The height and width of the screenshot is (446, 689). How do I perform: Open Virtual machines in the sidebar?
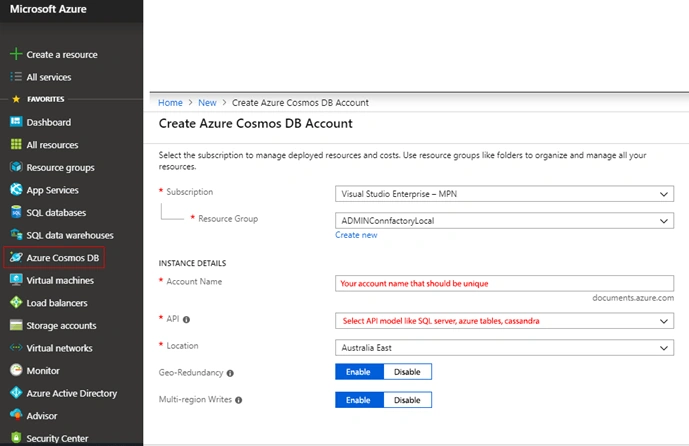60,280
